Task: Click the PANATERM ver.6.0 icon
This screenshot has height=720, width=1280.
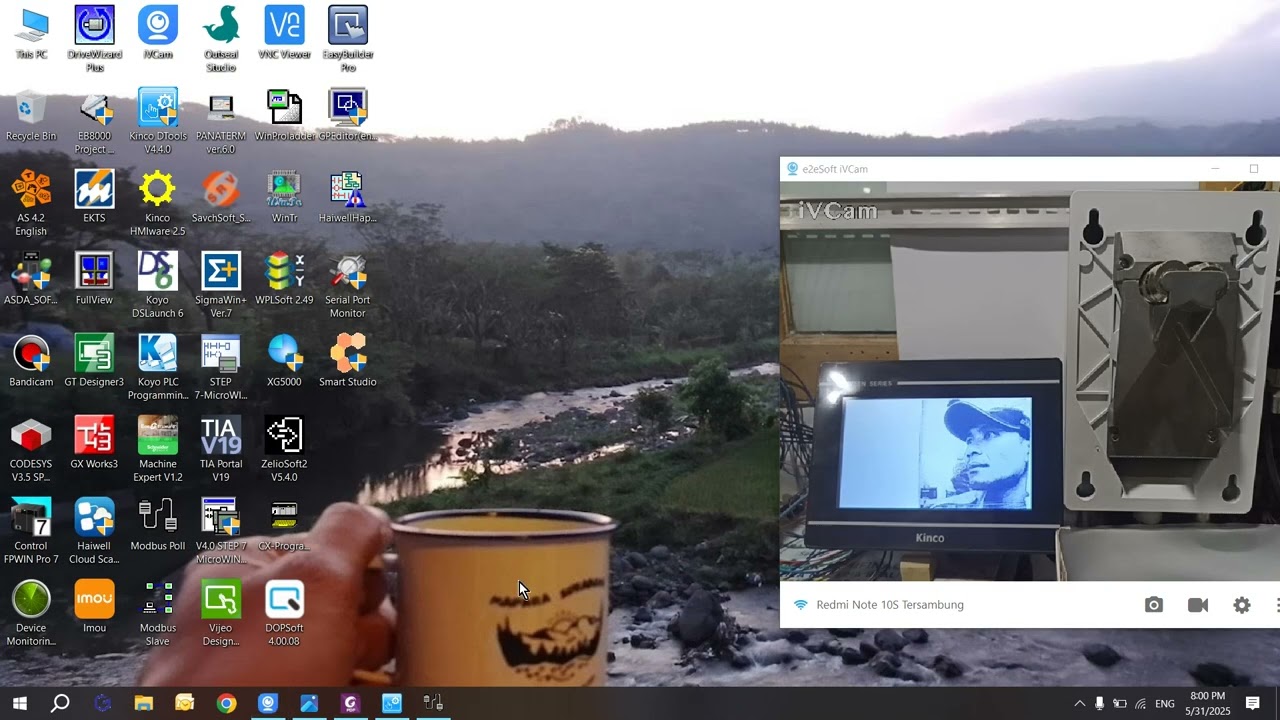Action: (221, 122)
